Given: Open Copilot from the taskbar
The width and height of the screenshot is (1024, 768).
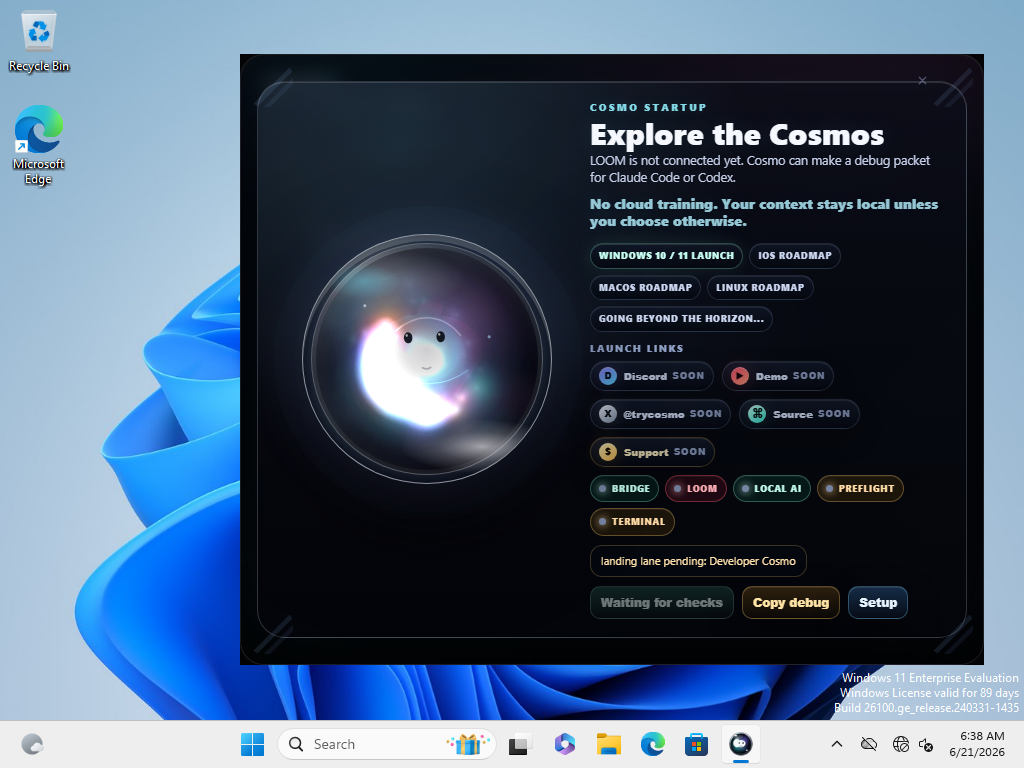Looking at the screenshot, I should click(564, 744).
